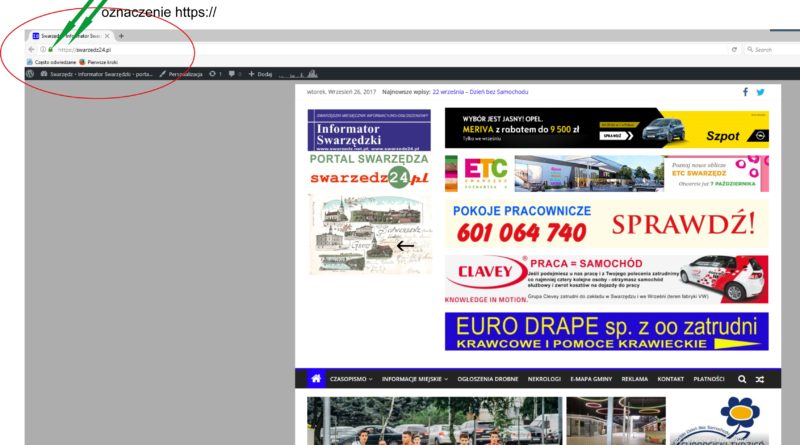Open the Twitter profile icon
The image size is (800, 445).
(760, 92)
